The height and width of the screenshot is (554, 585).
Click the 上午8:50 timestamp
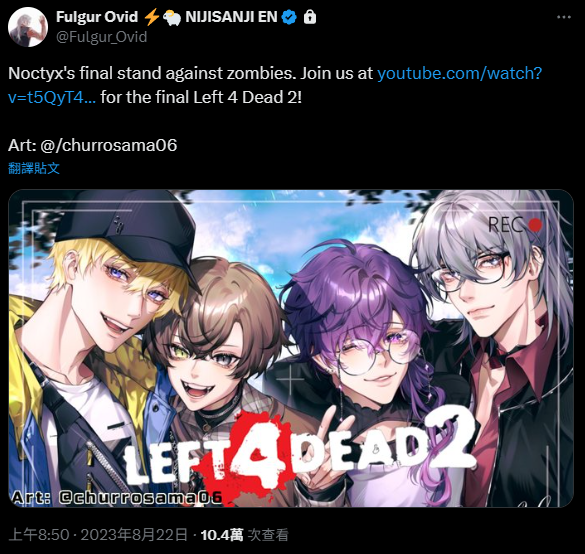(39, 535)
